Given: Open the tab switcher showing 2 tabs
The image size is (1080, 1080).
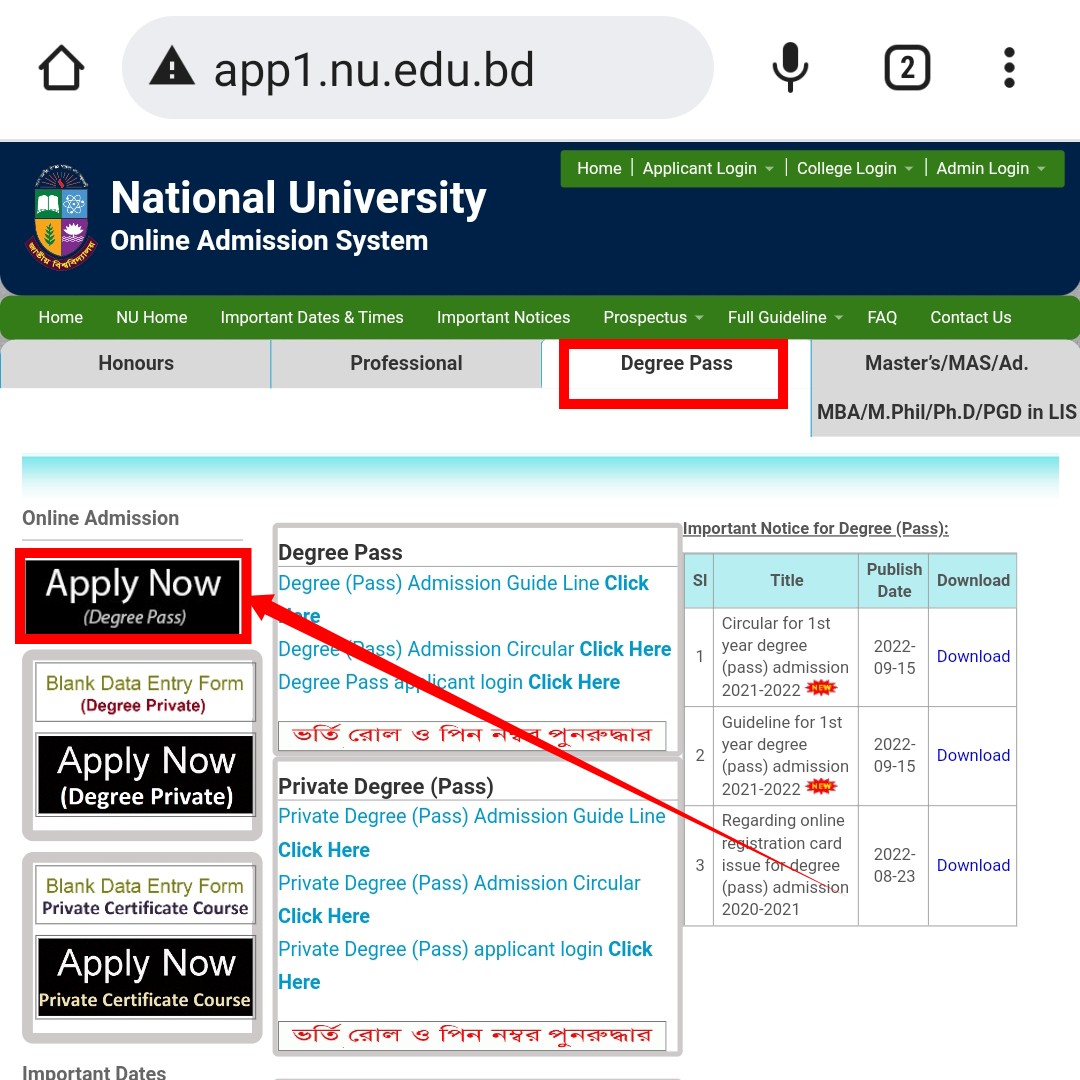Looking at the screenshot, I should 906,68.
